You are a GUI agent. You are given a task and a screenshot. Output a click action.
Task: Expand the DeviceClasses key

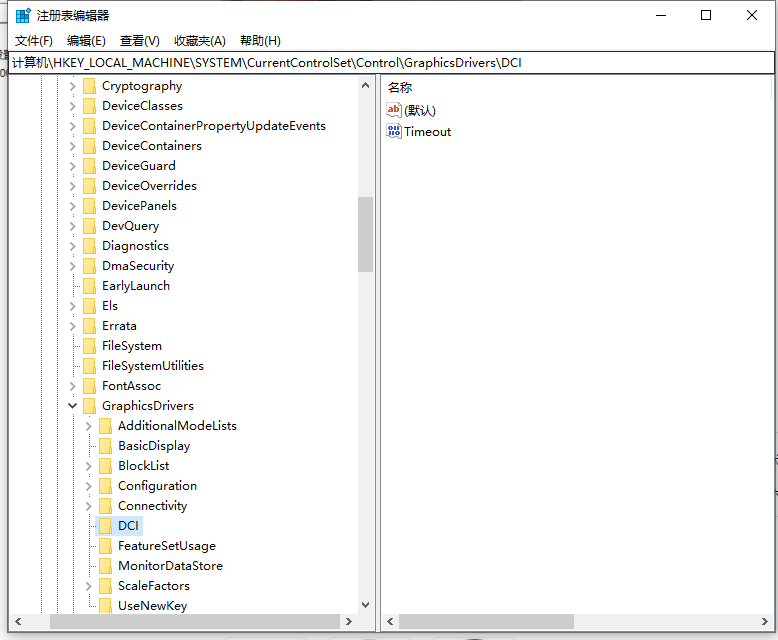pos(72,106)
